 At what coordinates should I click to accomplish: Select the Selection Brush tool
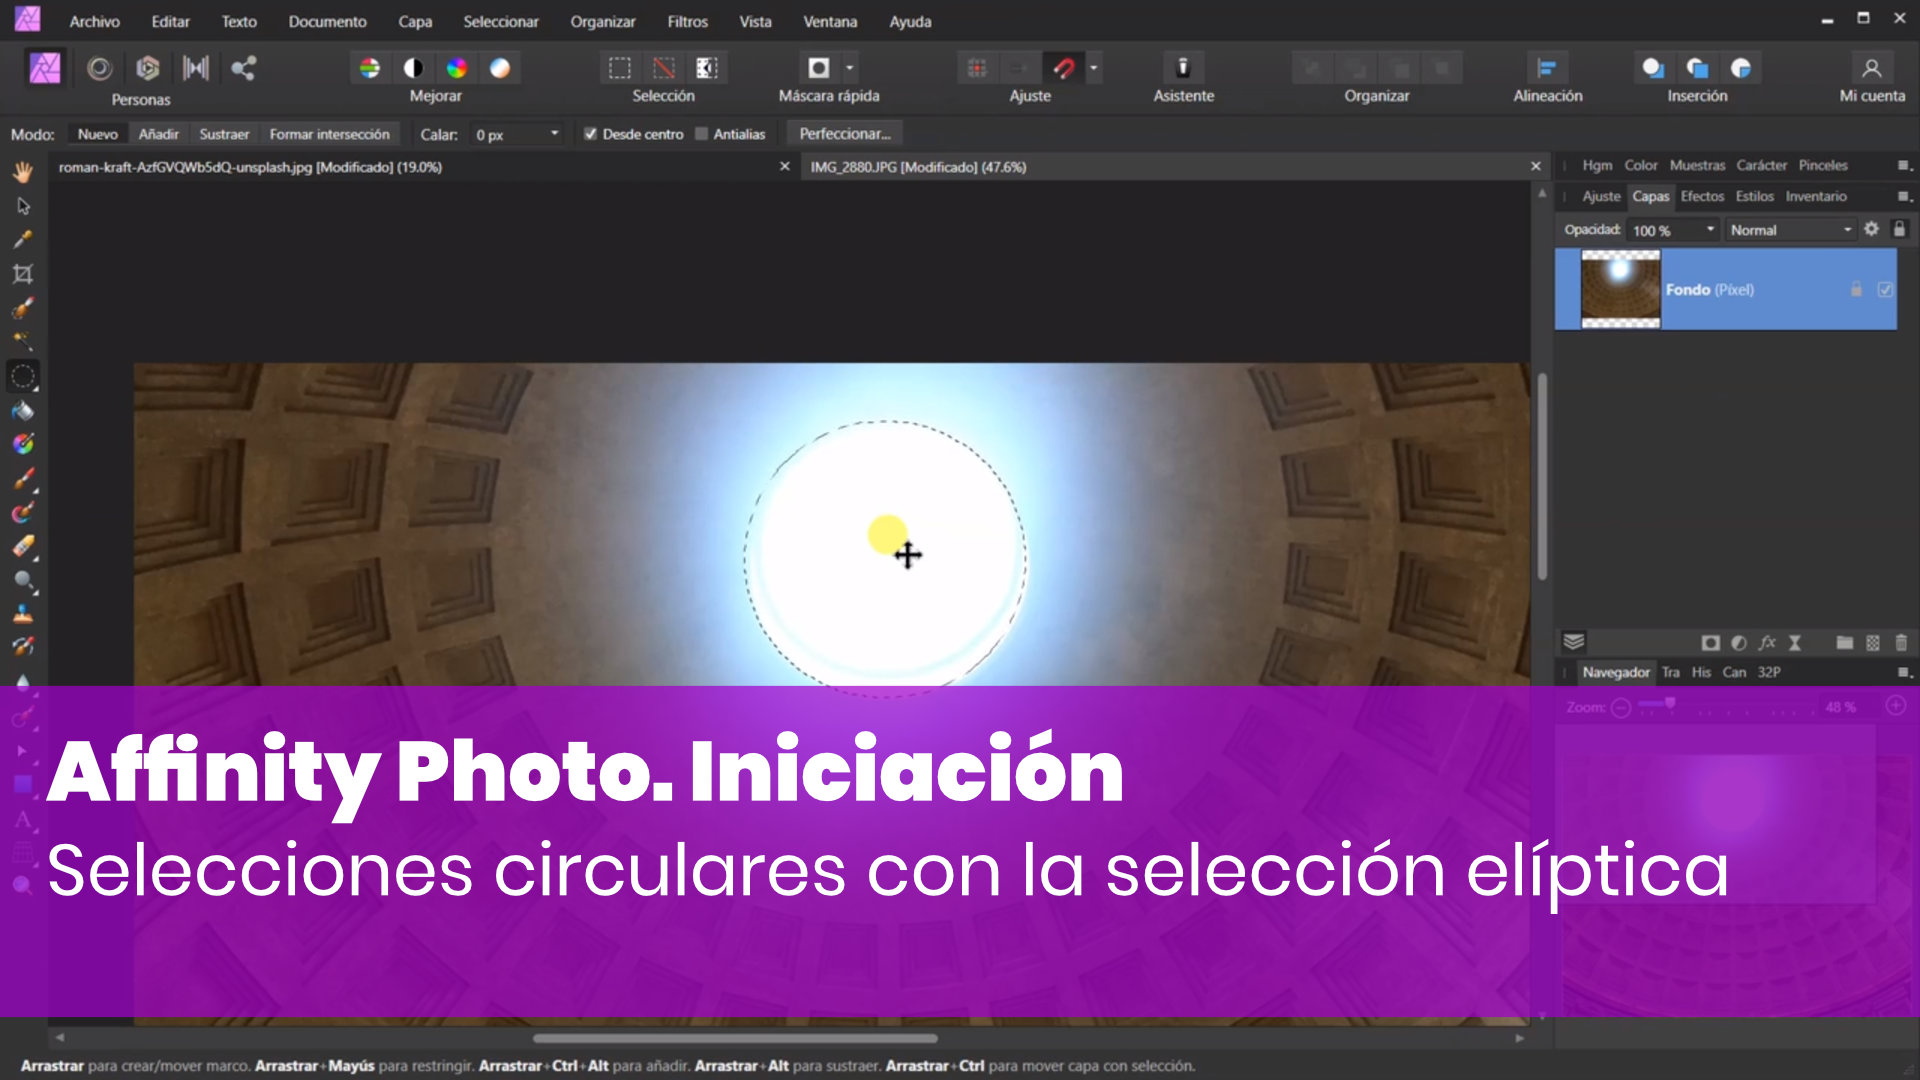tap(23, 308)
